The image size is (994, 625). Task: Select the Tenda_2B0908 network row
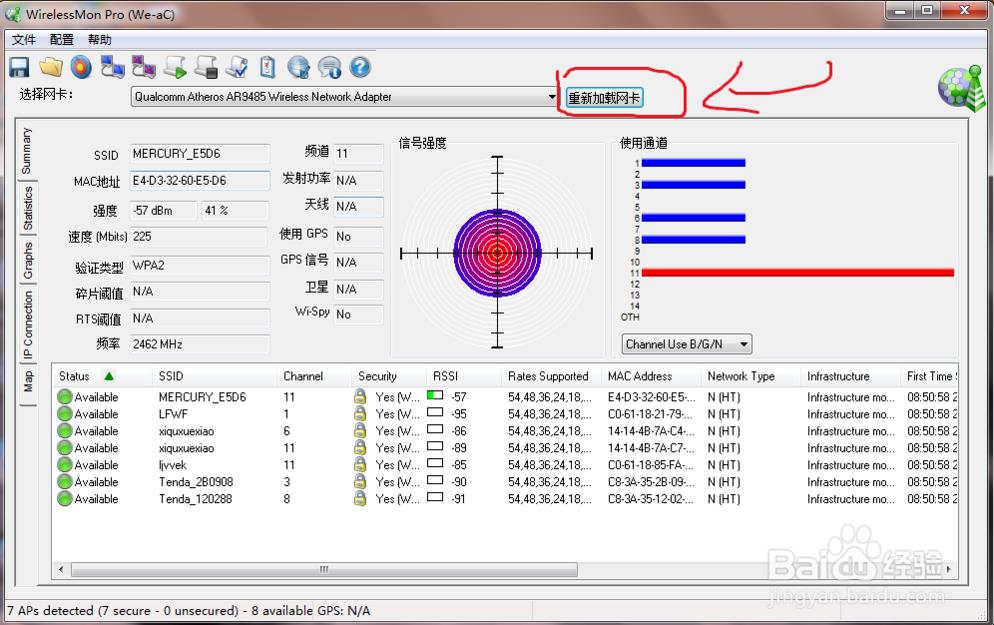tap(506, 482)
